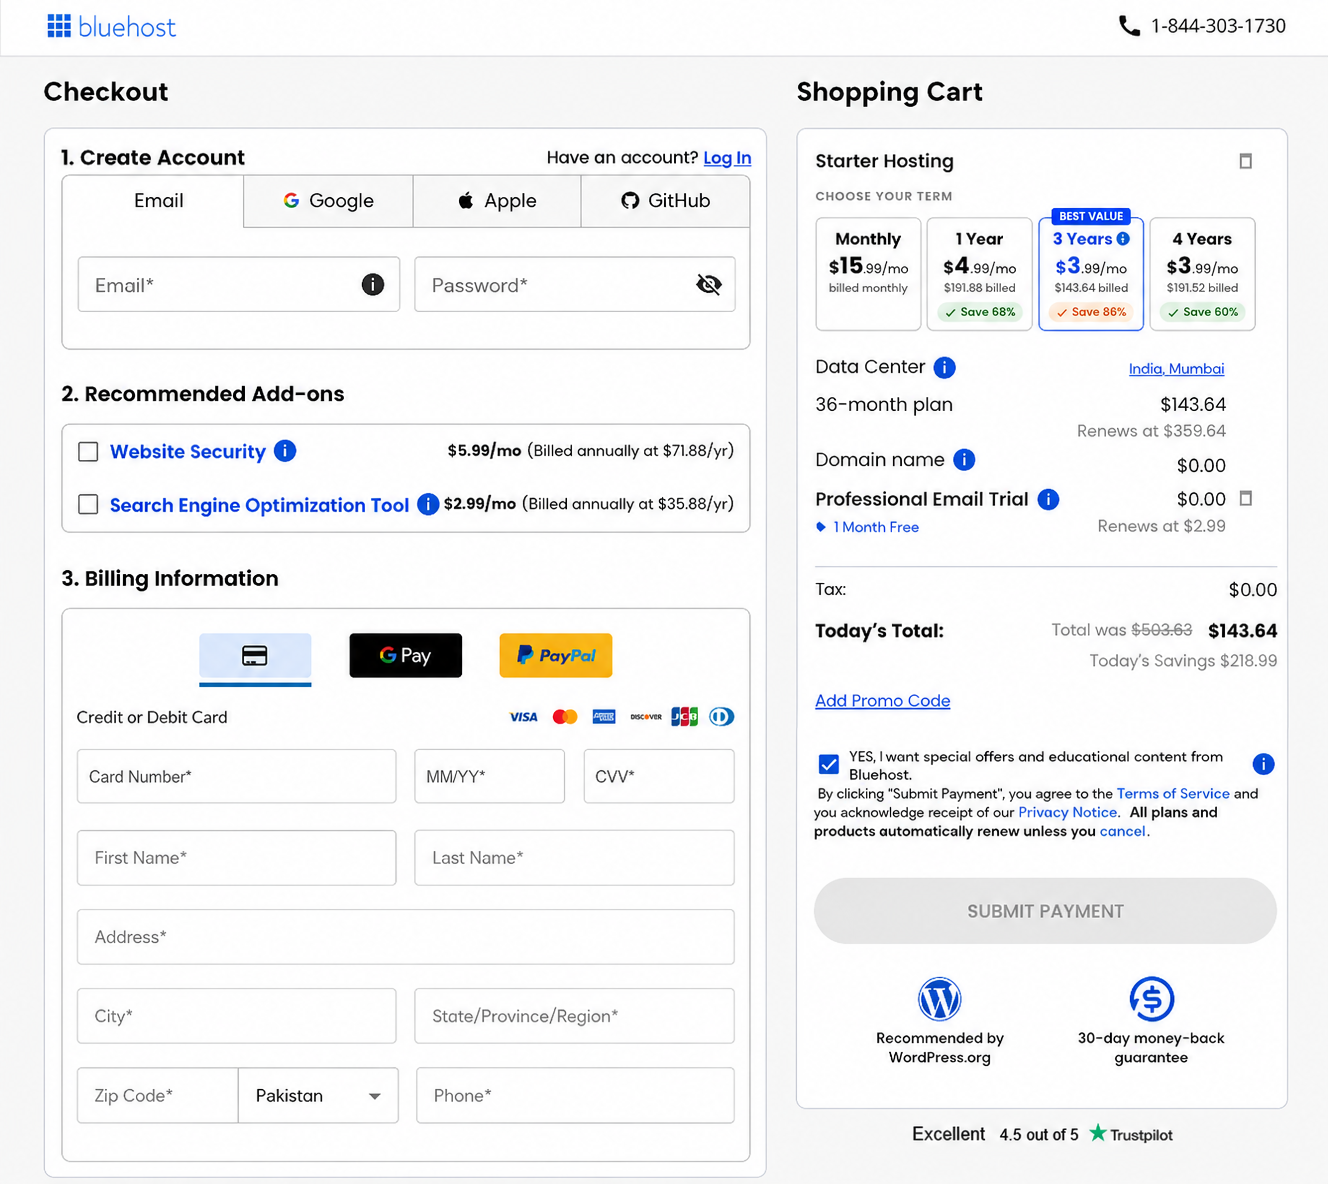Change data center via India, Mumbai link
The image size is (1328, 1184).
tap(1176, 369)
